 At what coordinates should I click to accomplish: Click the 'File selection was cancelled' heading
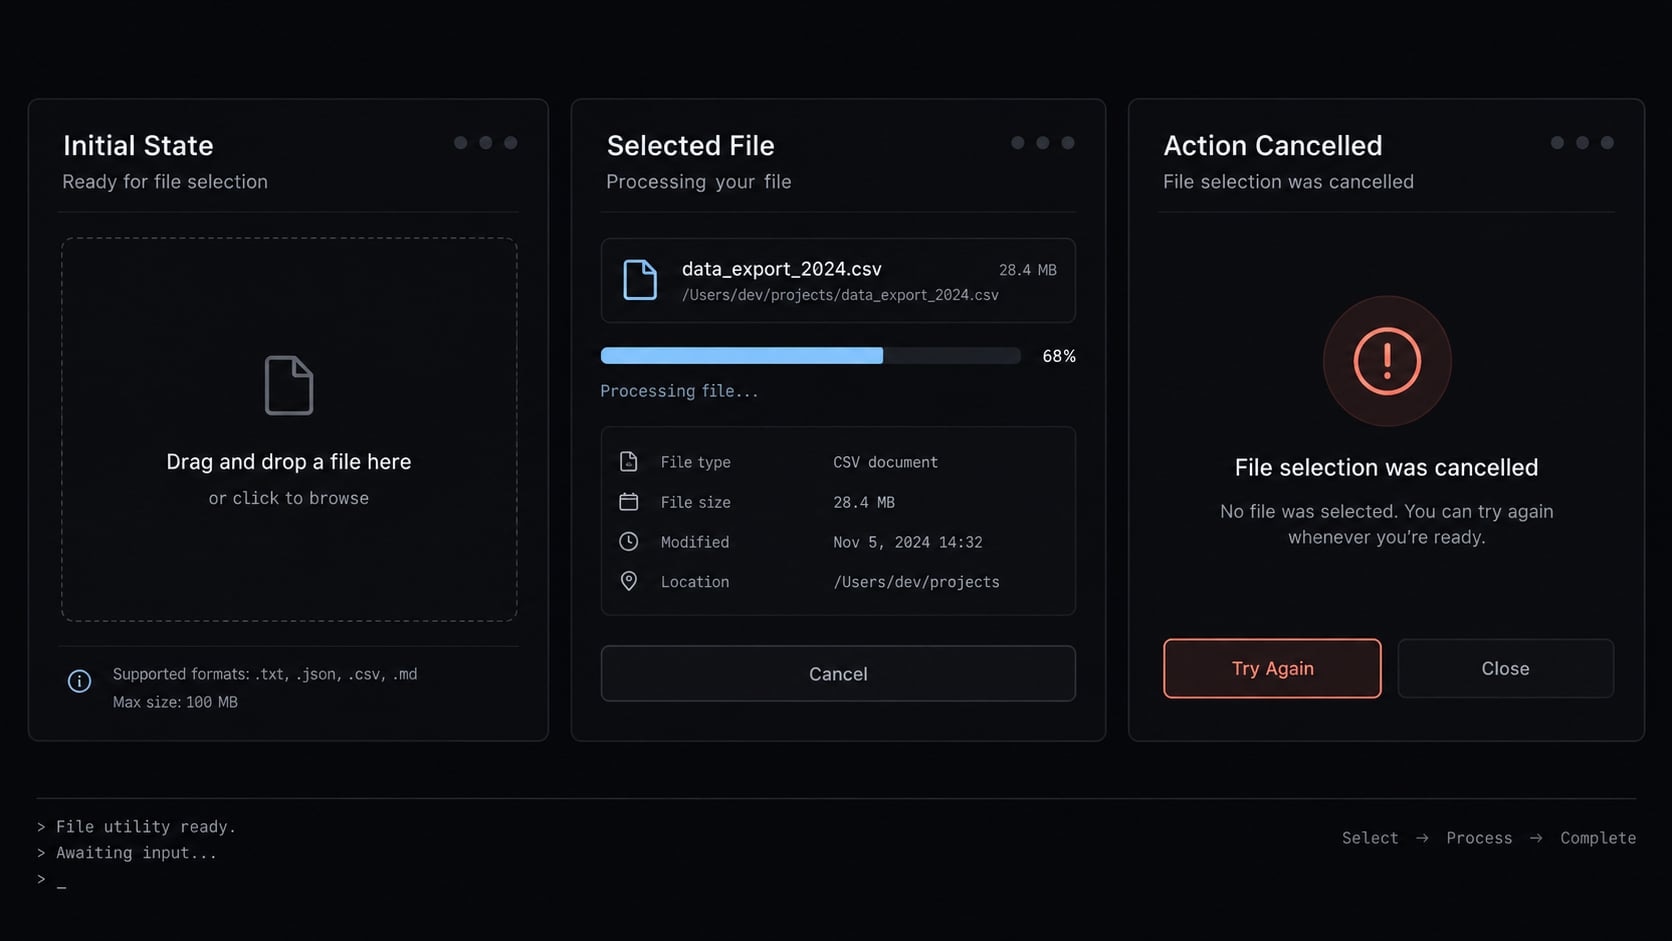1386,467
